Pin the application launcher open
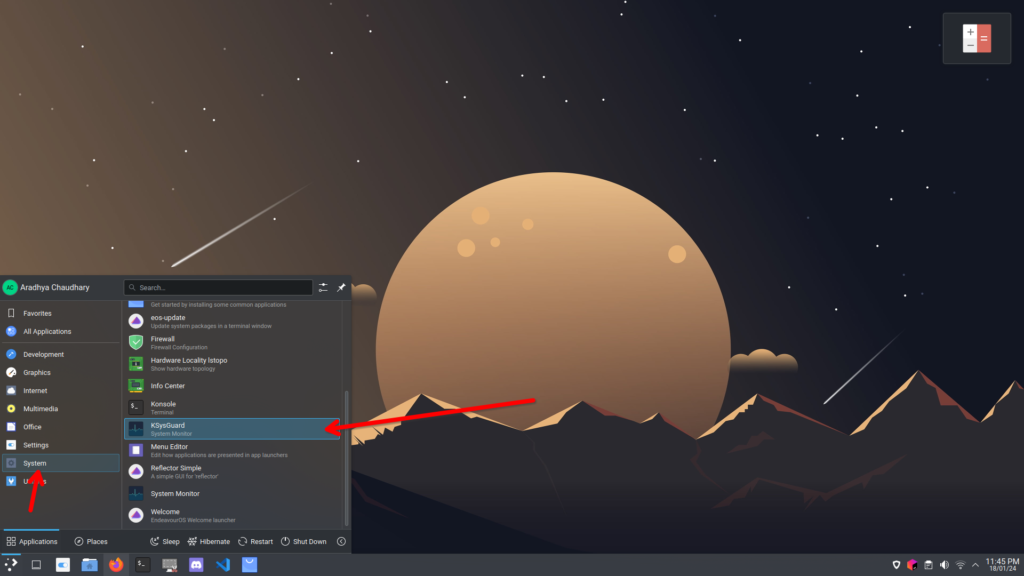 [x=341, y=287]
